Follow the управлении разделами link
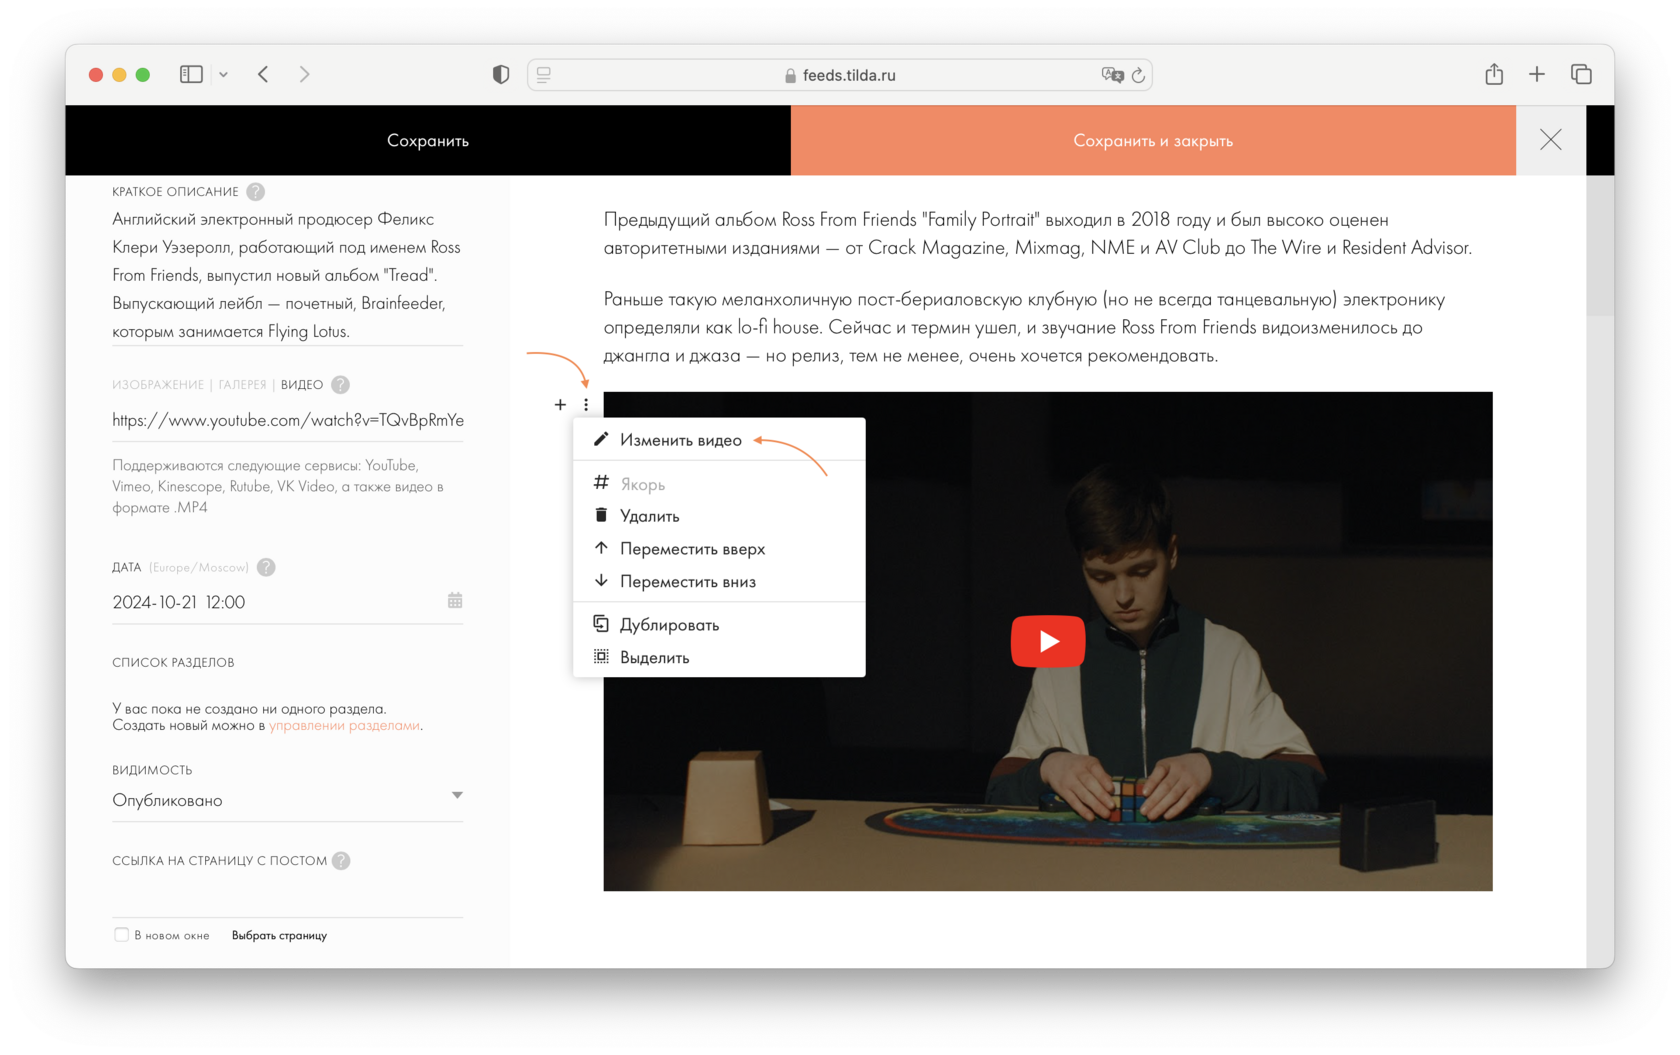The image size is (1680, 1055). [344, 726]
